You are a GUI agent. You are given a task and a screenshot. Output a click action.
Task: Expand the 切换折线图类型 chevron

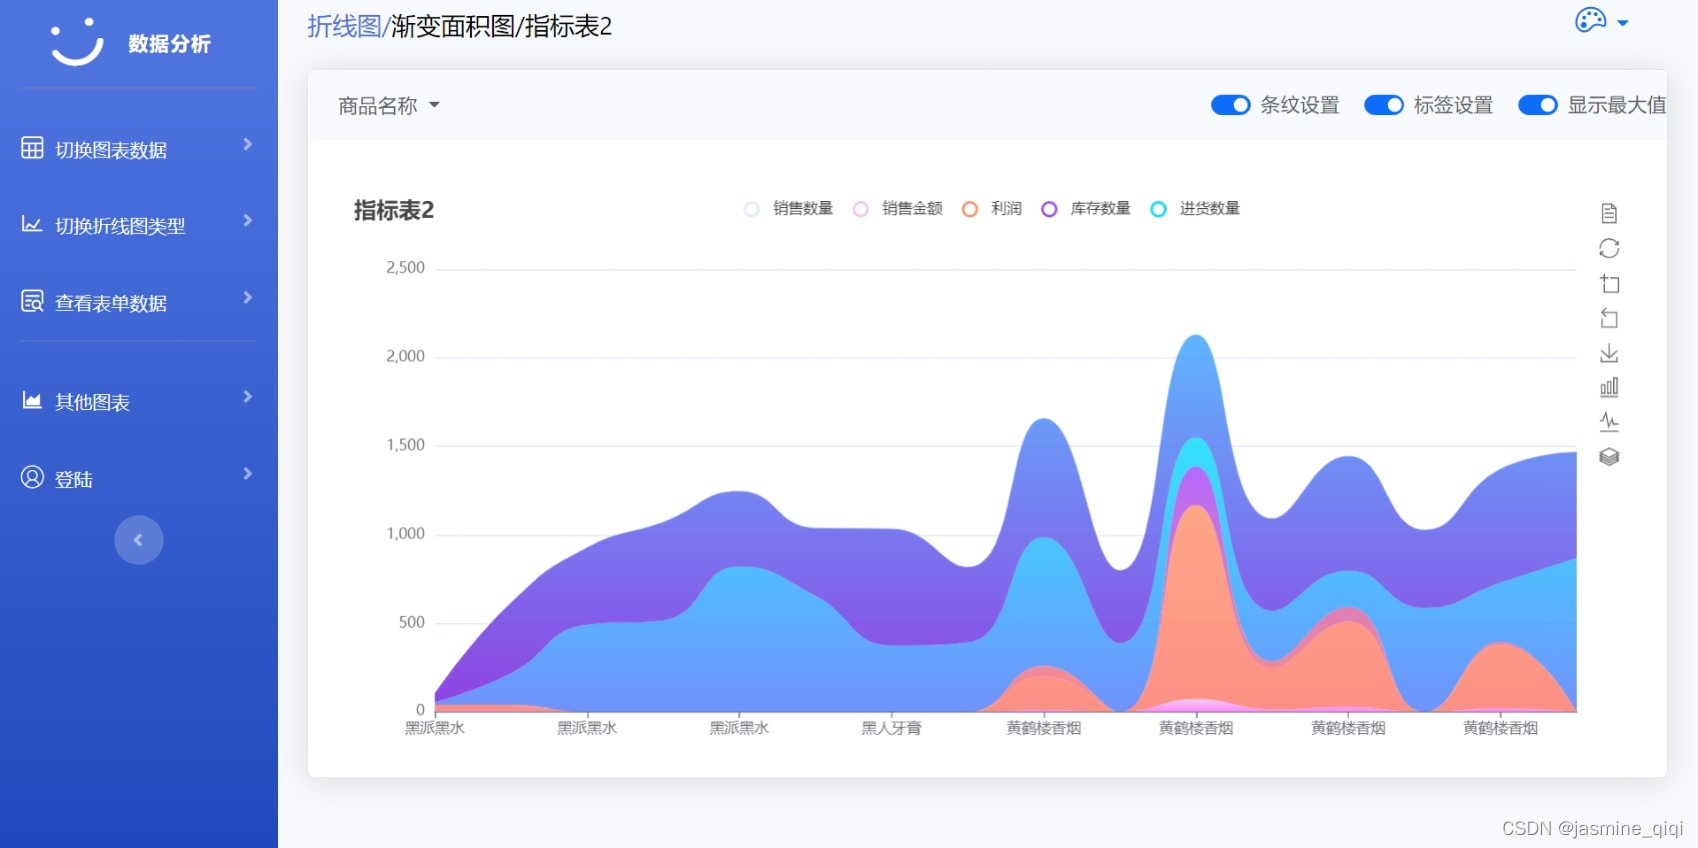pyautogui.click(x=247, y=220)
